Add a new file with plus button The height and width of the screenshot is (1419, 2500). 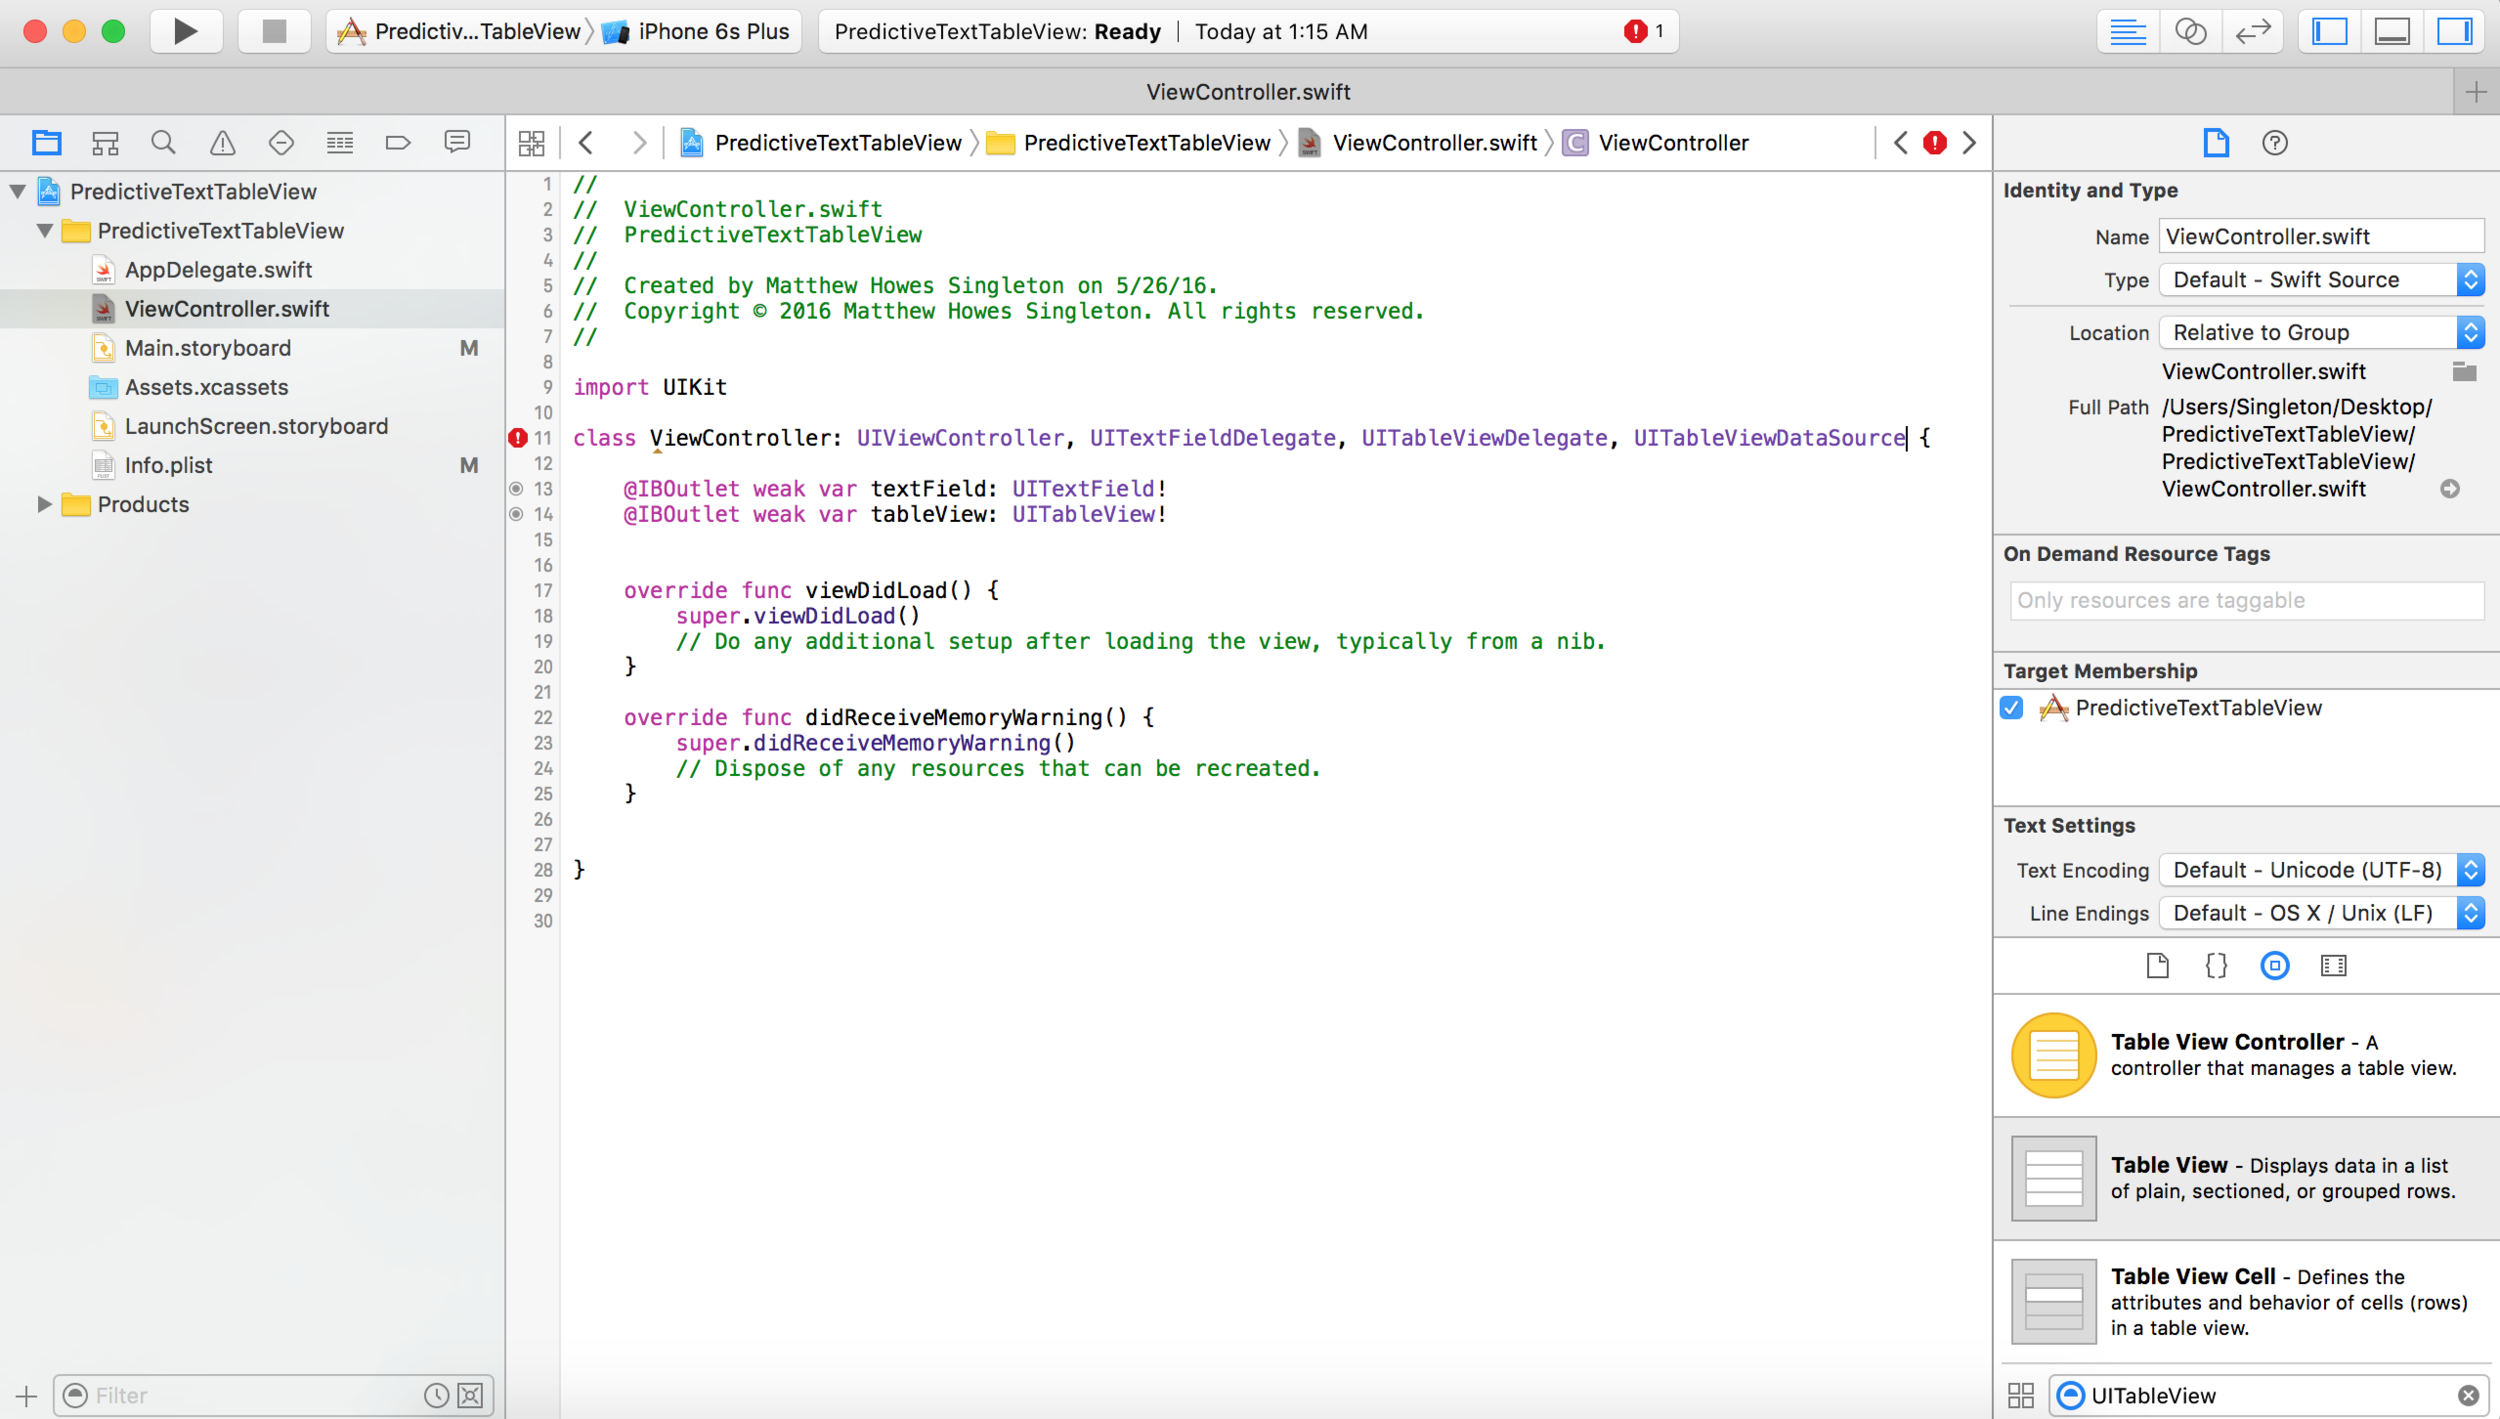26,1395
